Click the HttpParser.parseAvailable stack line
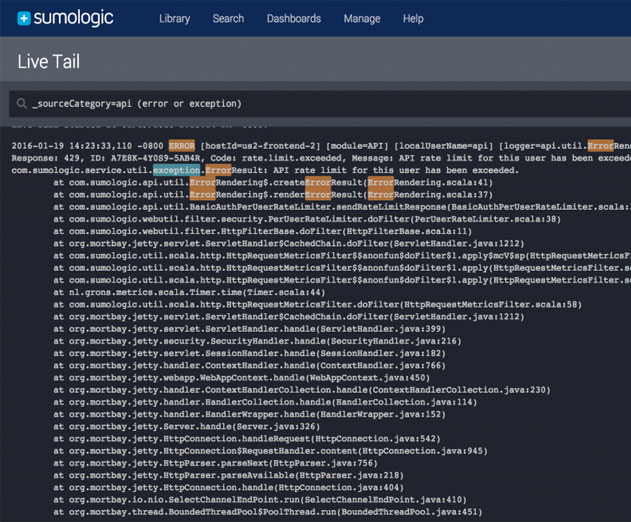Image resolution: width=631 pixels, height=522 pixels. click(x=229, y=475)
